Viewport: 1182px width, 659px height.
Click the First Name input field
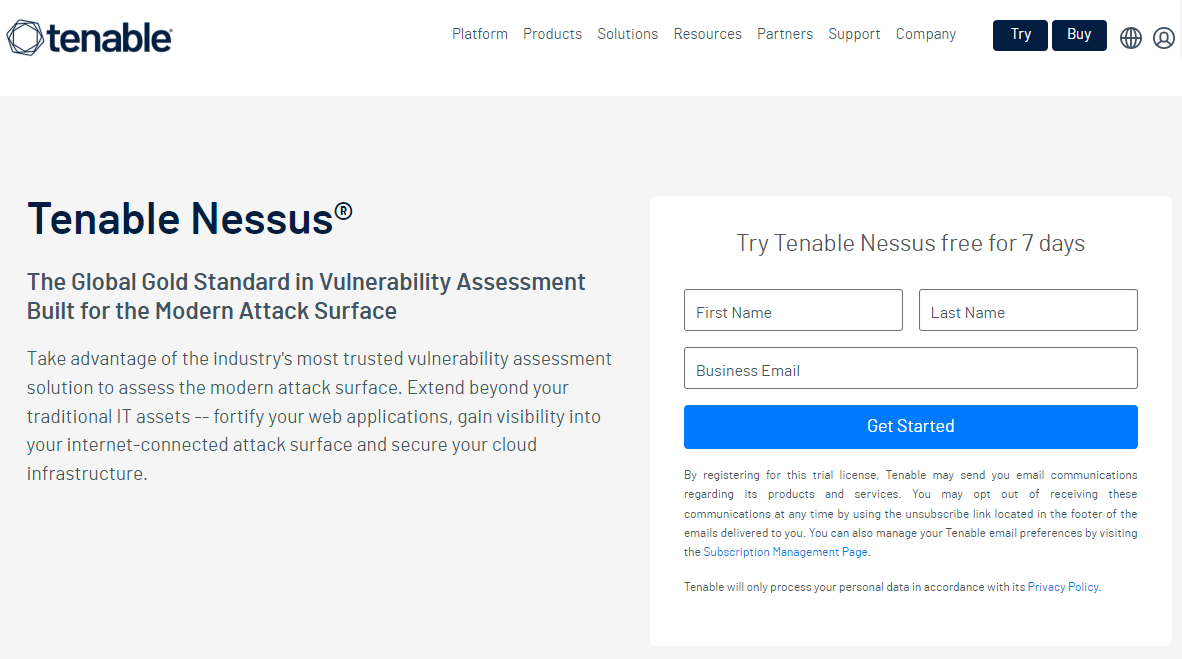click(x=793, y=310)
